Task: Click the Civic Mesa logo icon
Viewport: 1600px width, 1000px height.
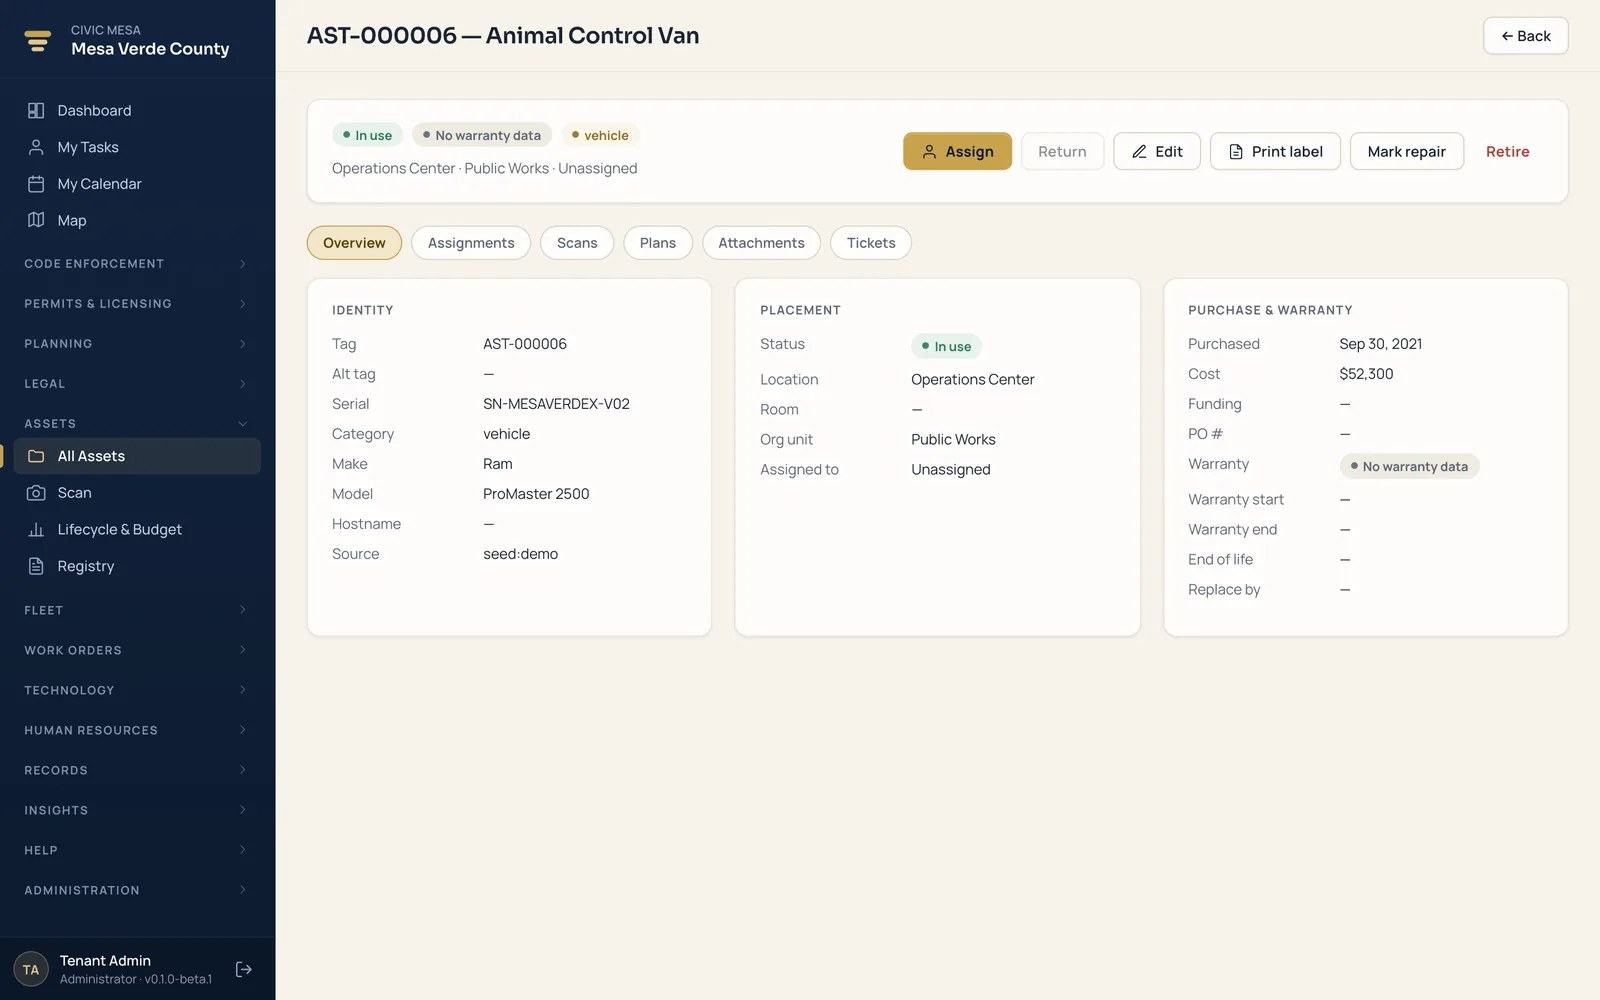Action: coord(37,40)
